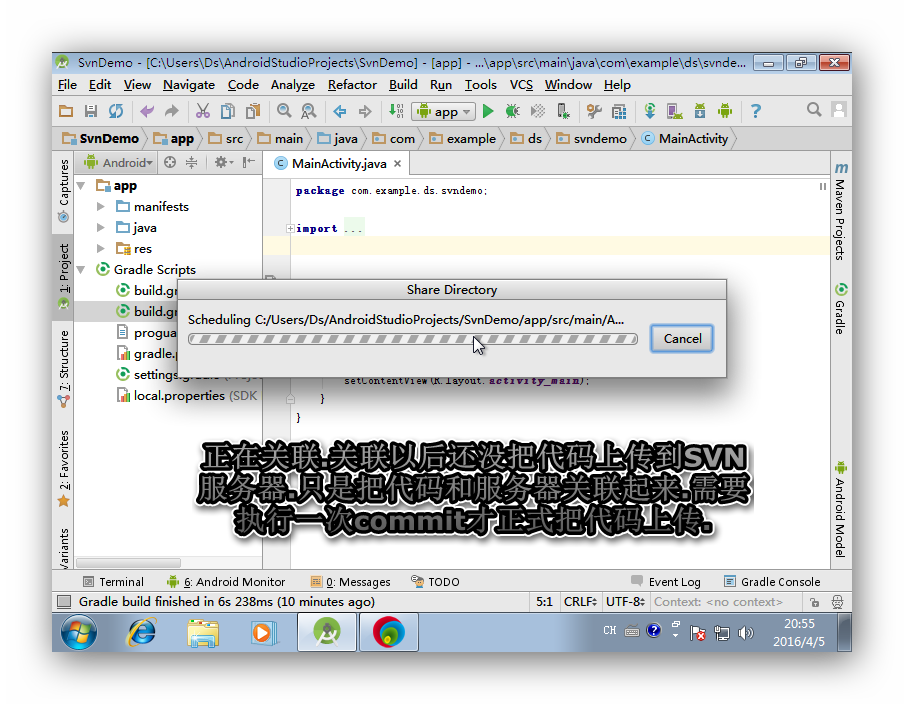This screenshot has width=904, height=704.
Task: Click the Cut scissors icon
Action: [202, 111]
